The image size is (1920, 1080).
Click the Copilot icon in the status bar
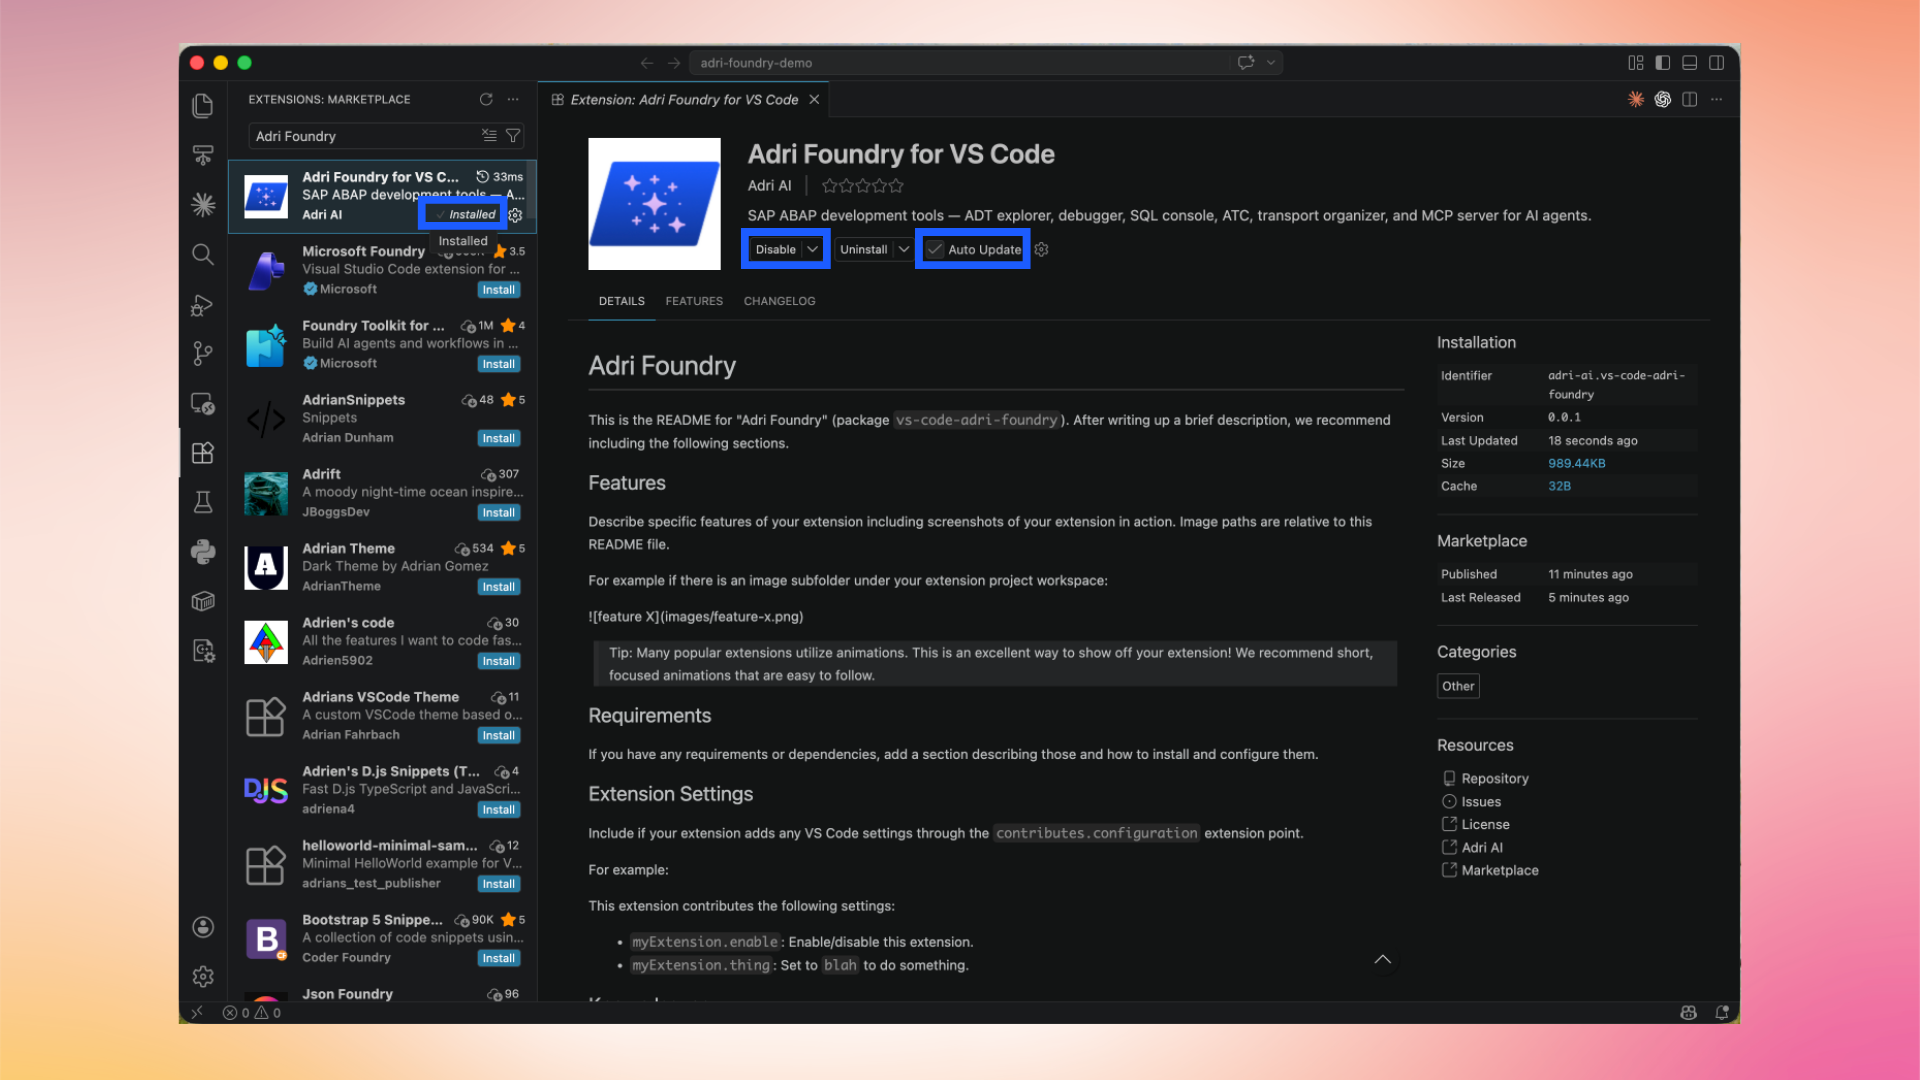pos(1687,1012)
